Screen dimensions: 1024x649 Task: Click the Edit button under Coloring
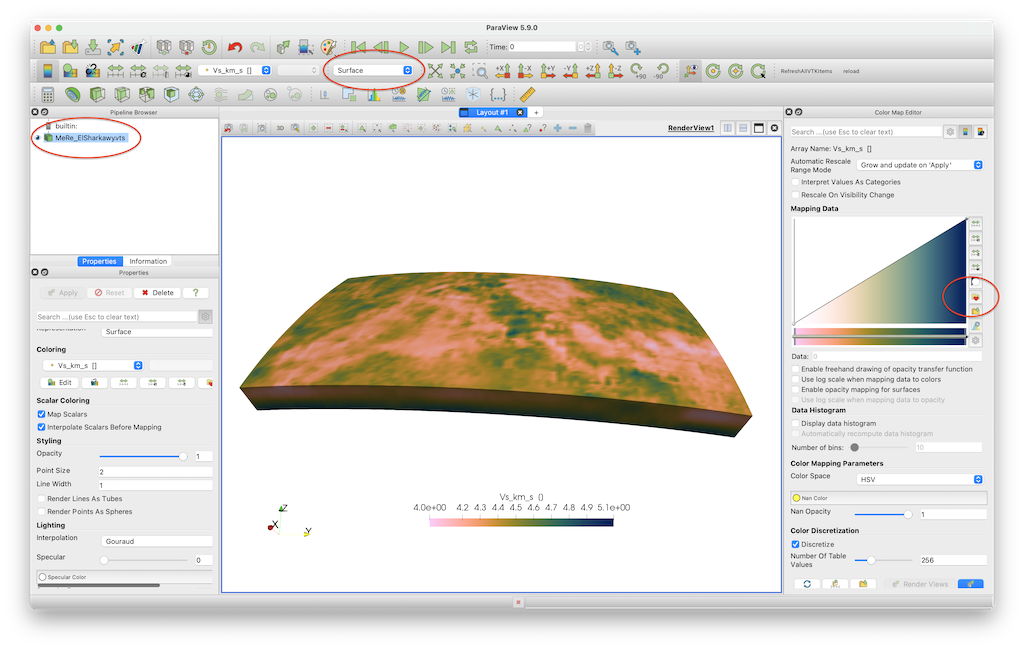(x=58, y=382)
